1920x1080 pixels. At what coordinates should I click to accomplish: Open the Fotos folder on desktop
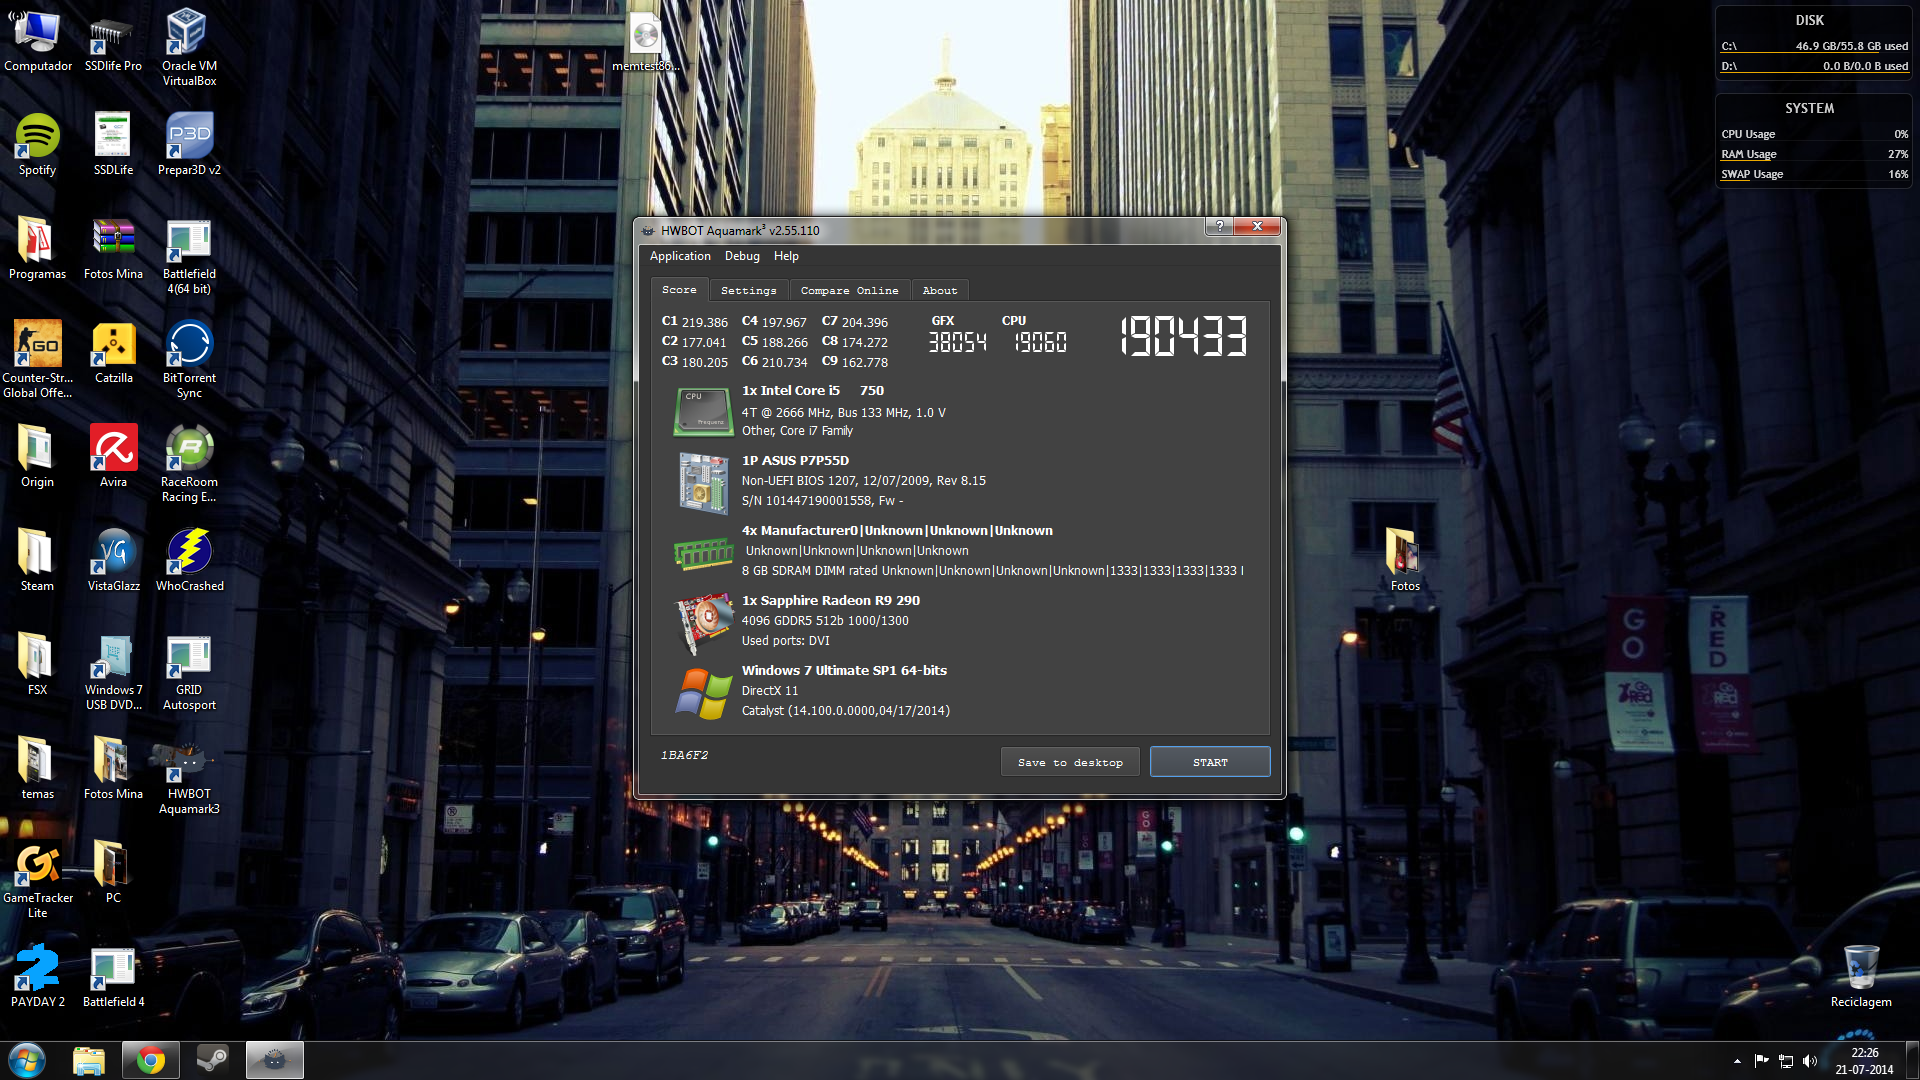[1404, 561]
